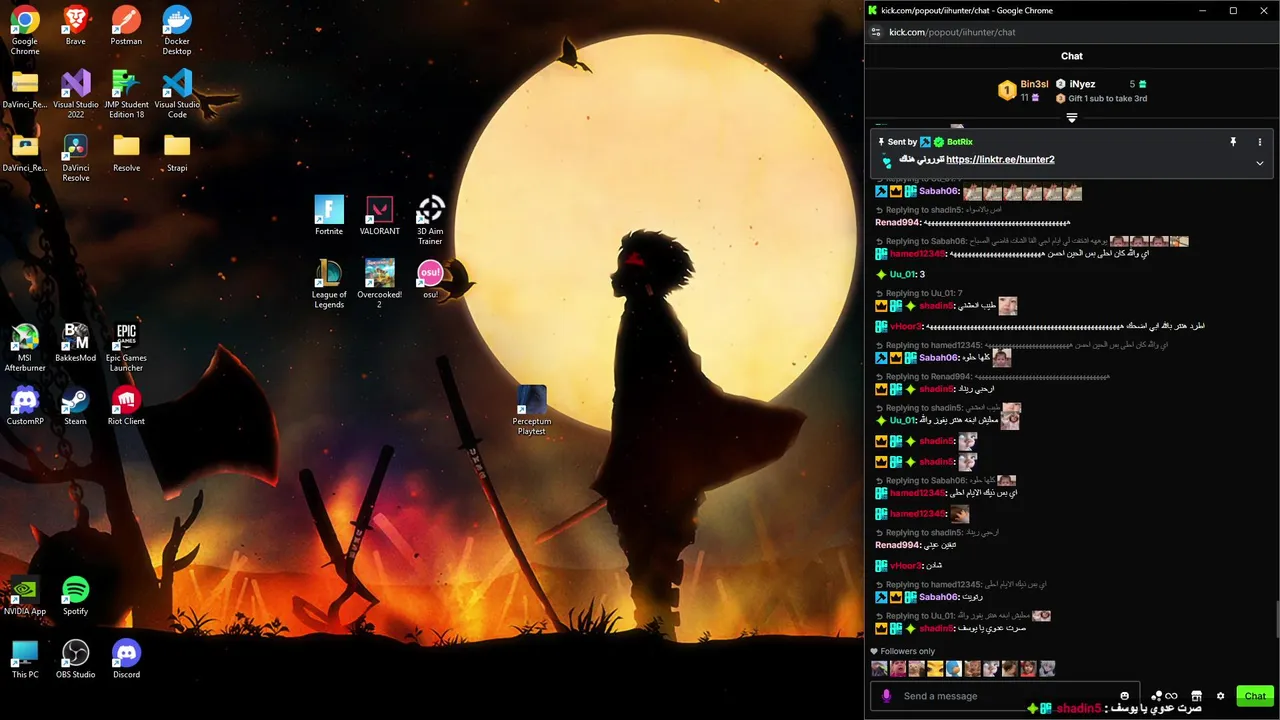Launch osu! from the desktop

pos(430,279)
